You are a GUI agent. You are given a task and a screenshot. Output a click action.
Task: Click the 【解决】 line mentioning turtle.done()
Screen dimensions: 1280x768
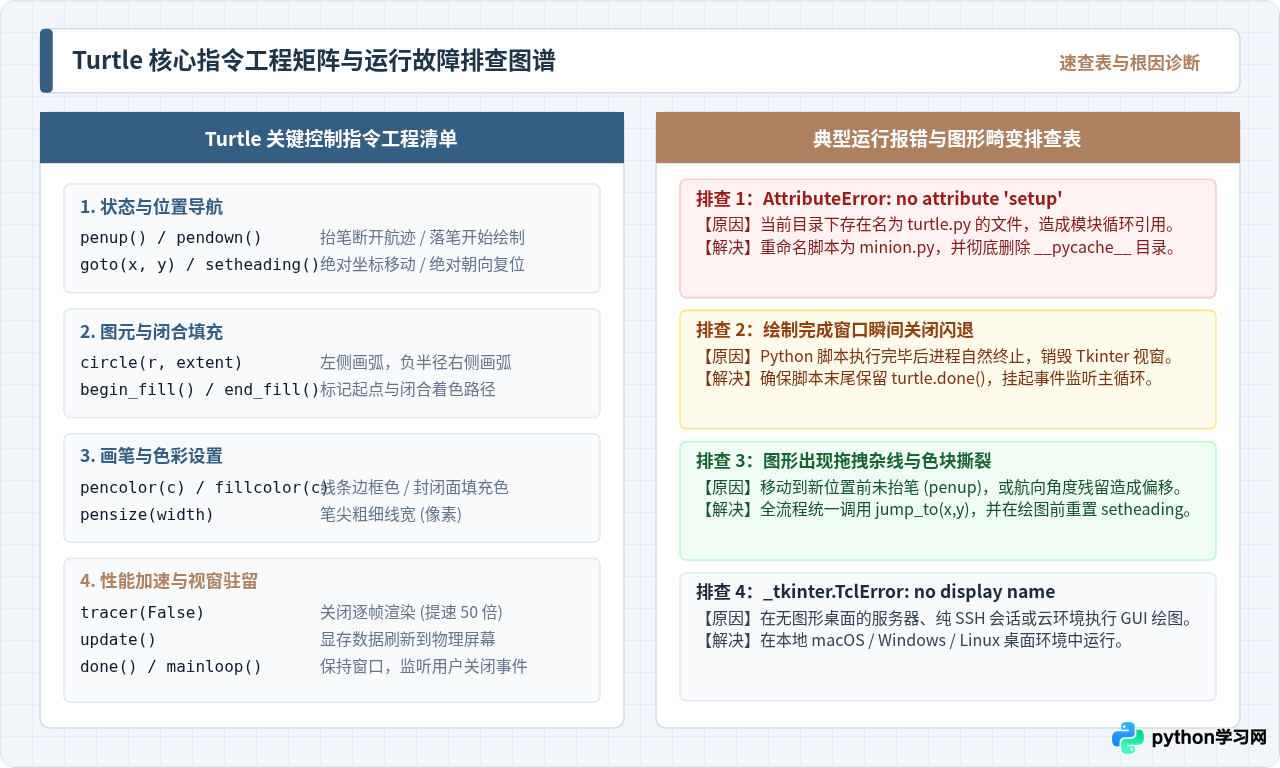926,379
